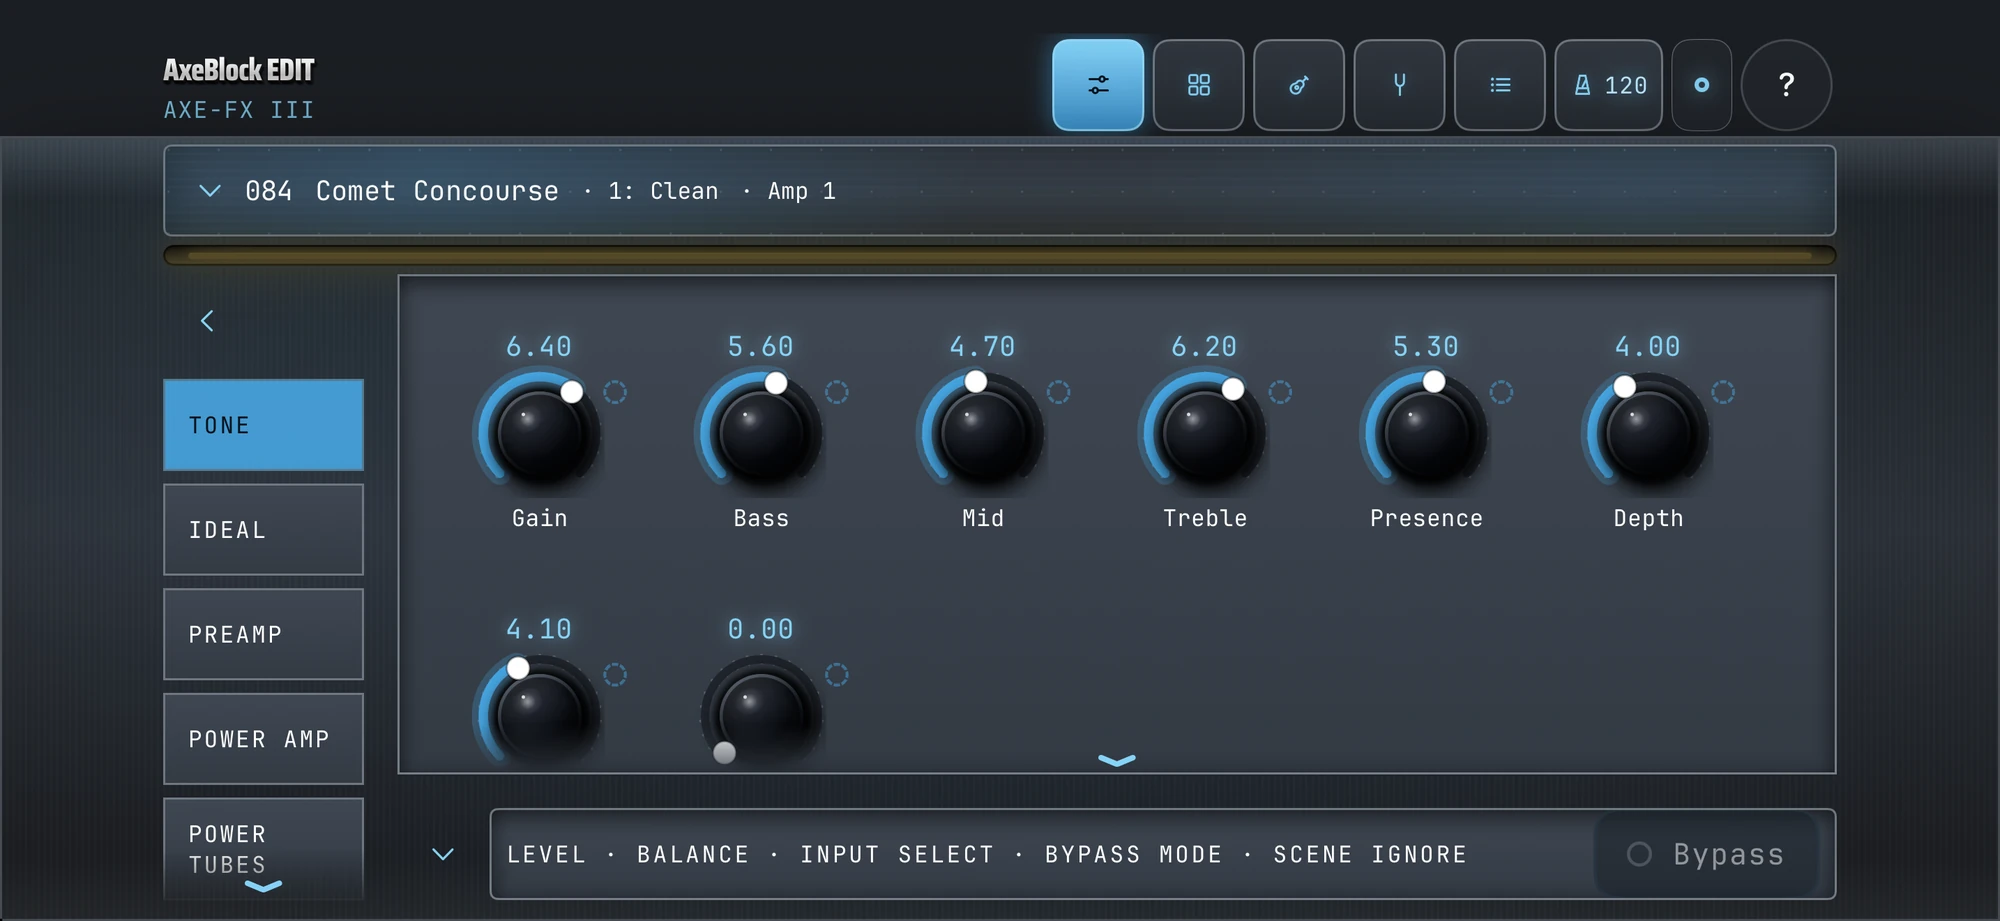Image resolution: width=2000 pixels, height=921 pixels.
Task: Open the INPUT SELECT option
Action: point(897,855)
